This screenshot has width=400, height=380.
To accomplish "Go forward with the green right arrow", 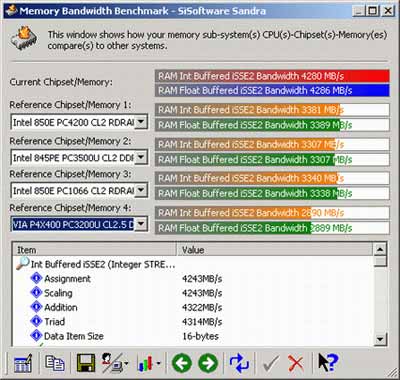I will [x=208, y=363].
